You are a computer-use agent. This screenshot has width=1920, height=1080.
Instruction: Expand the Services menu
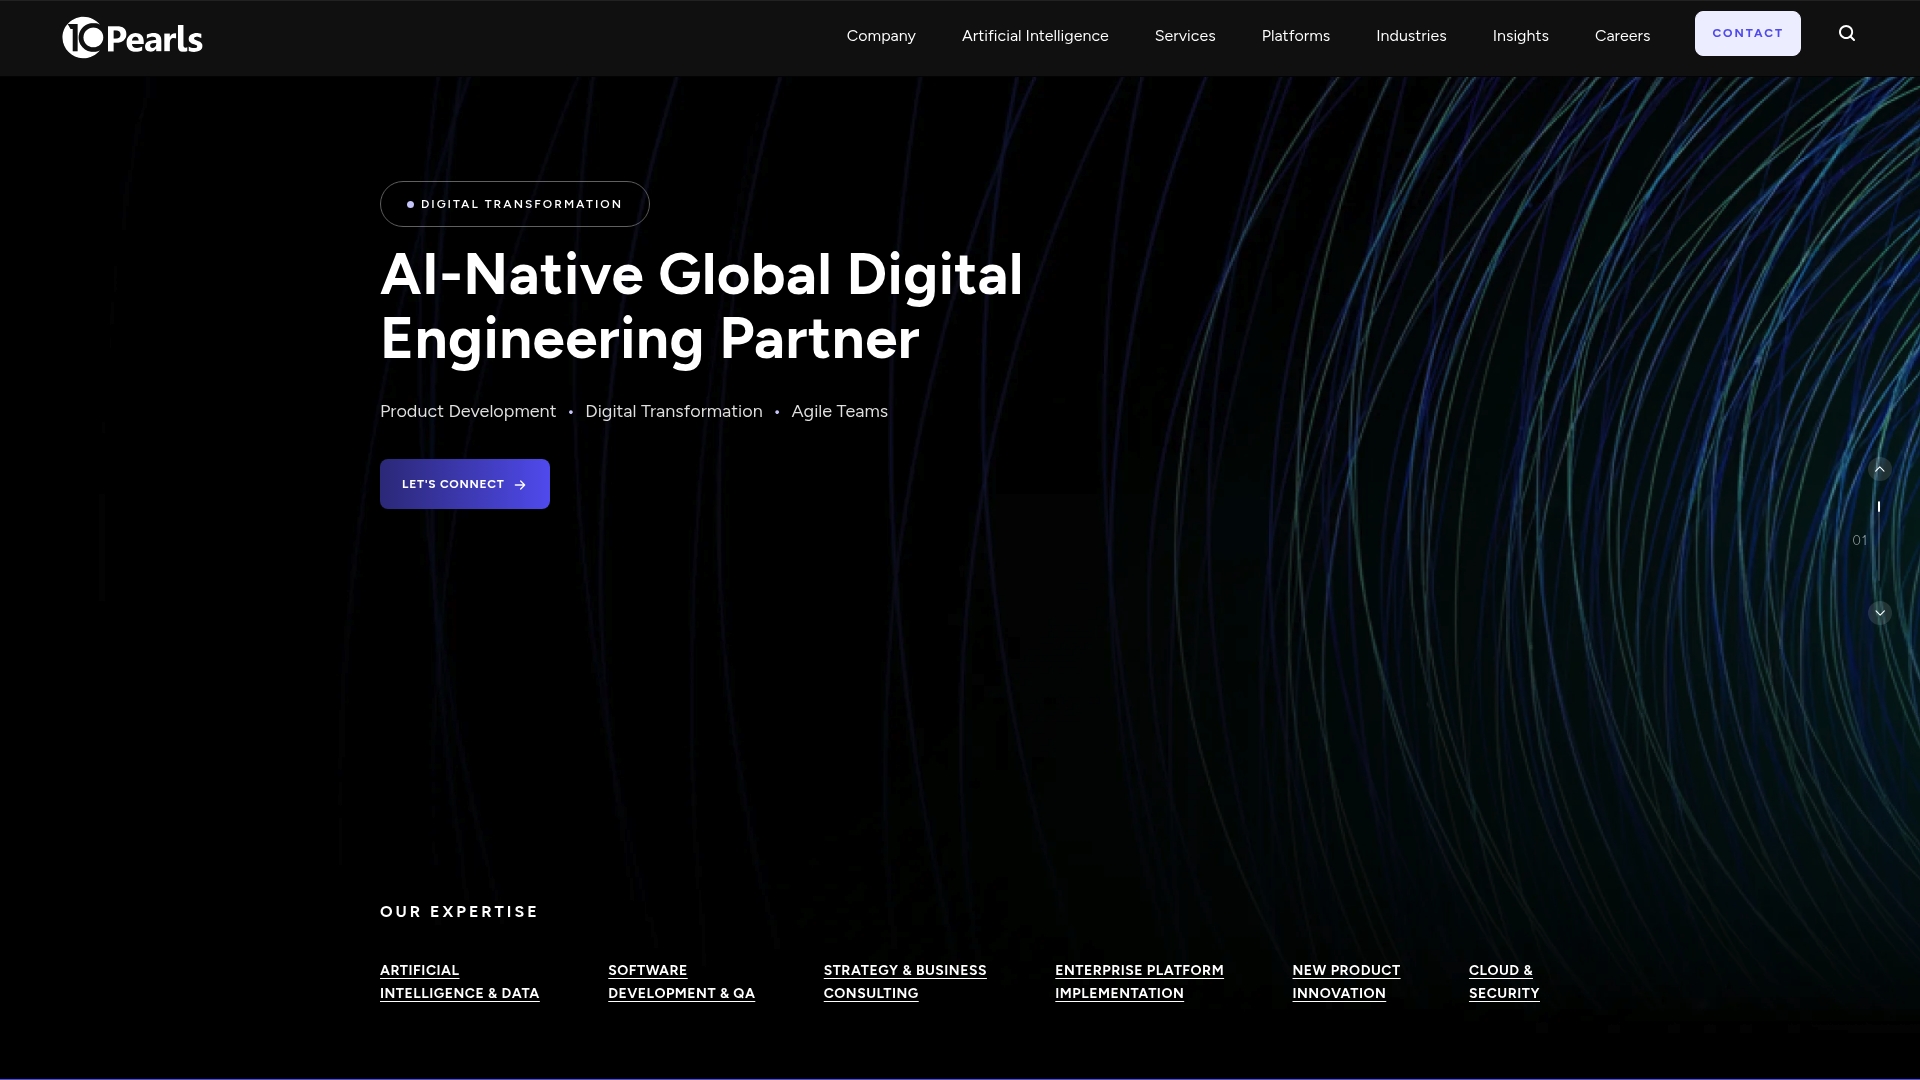click(1185, 36)
